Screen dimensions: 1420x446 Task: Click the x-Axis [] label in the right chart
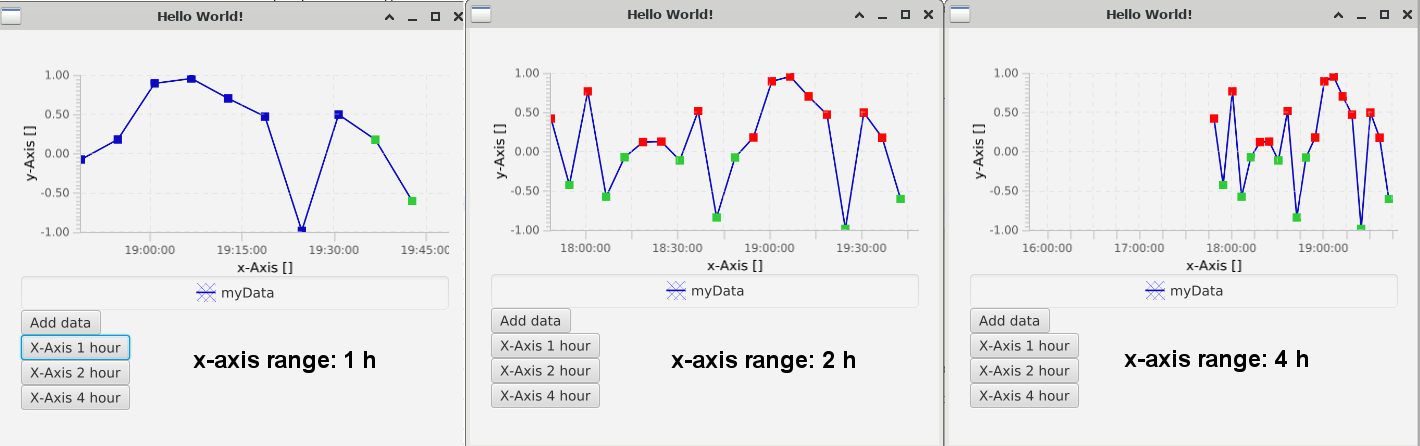(1214, 265)
